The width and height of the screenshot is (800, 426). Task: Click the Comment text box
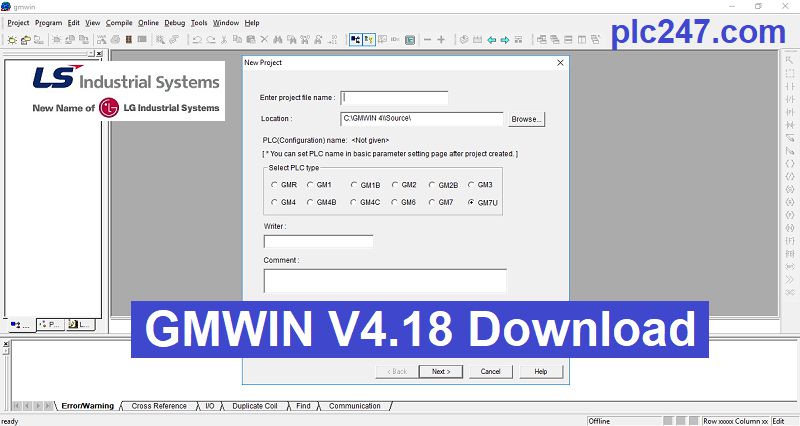385,281
